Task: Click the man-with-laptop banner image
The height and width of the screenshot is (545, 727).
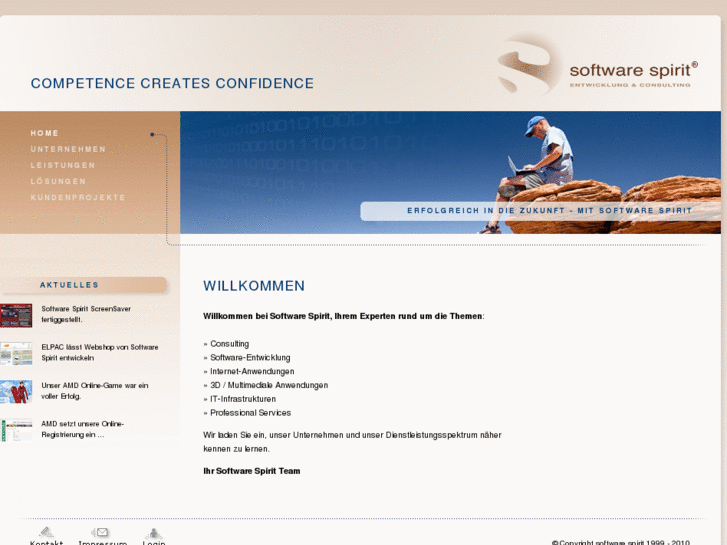Action: (450, 172)
